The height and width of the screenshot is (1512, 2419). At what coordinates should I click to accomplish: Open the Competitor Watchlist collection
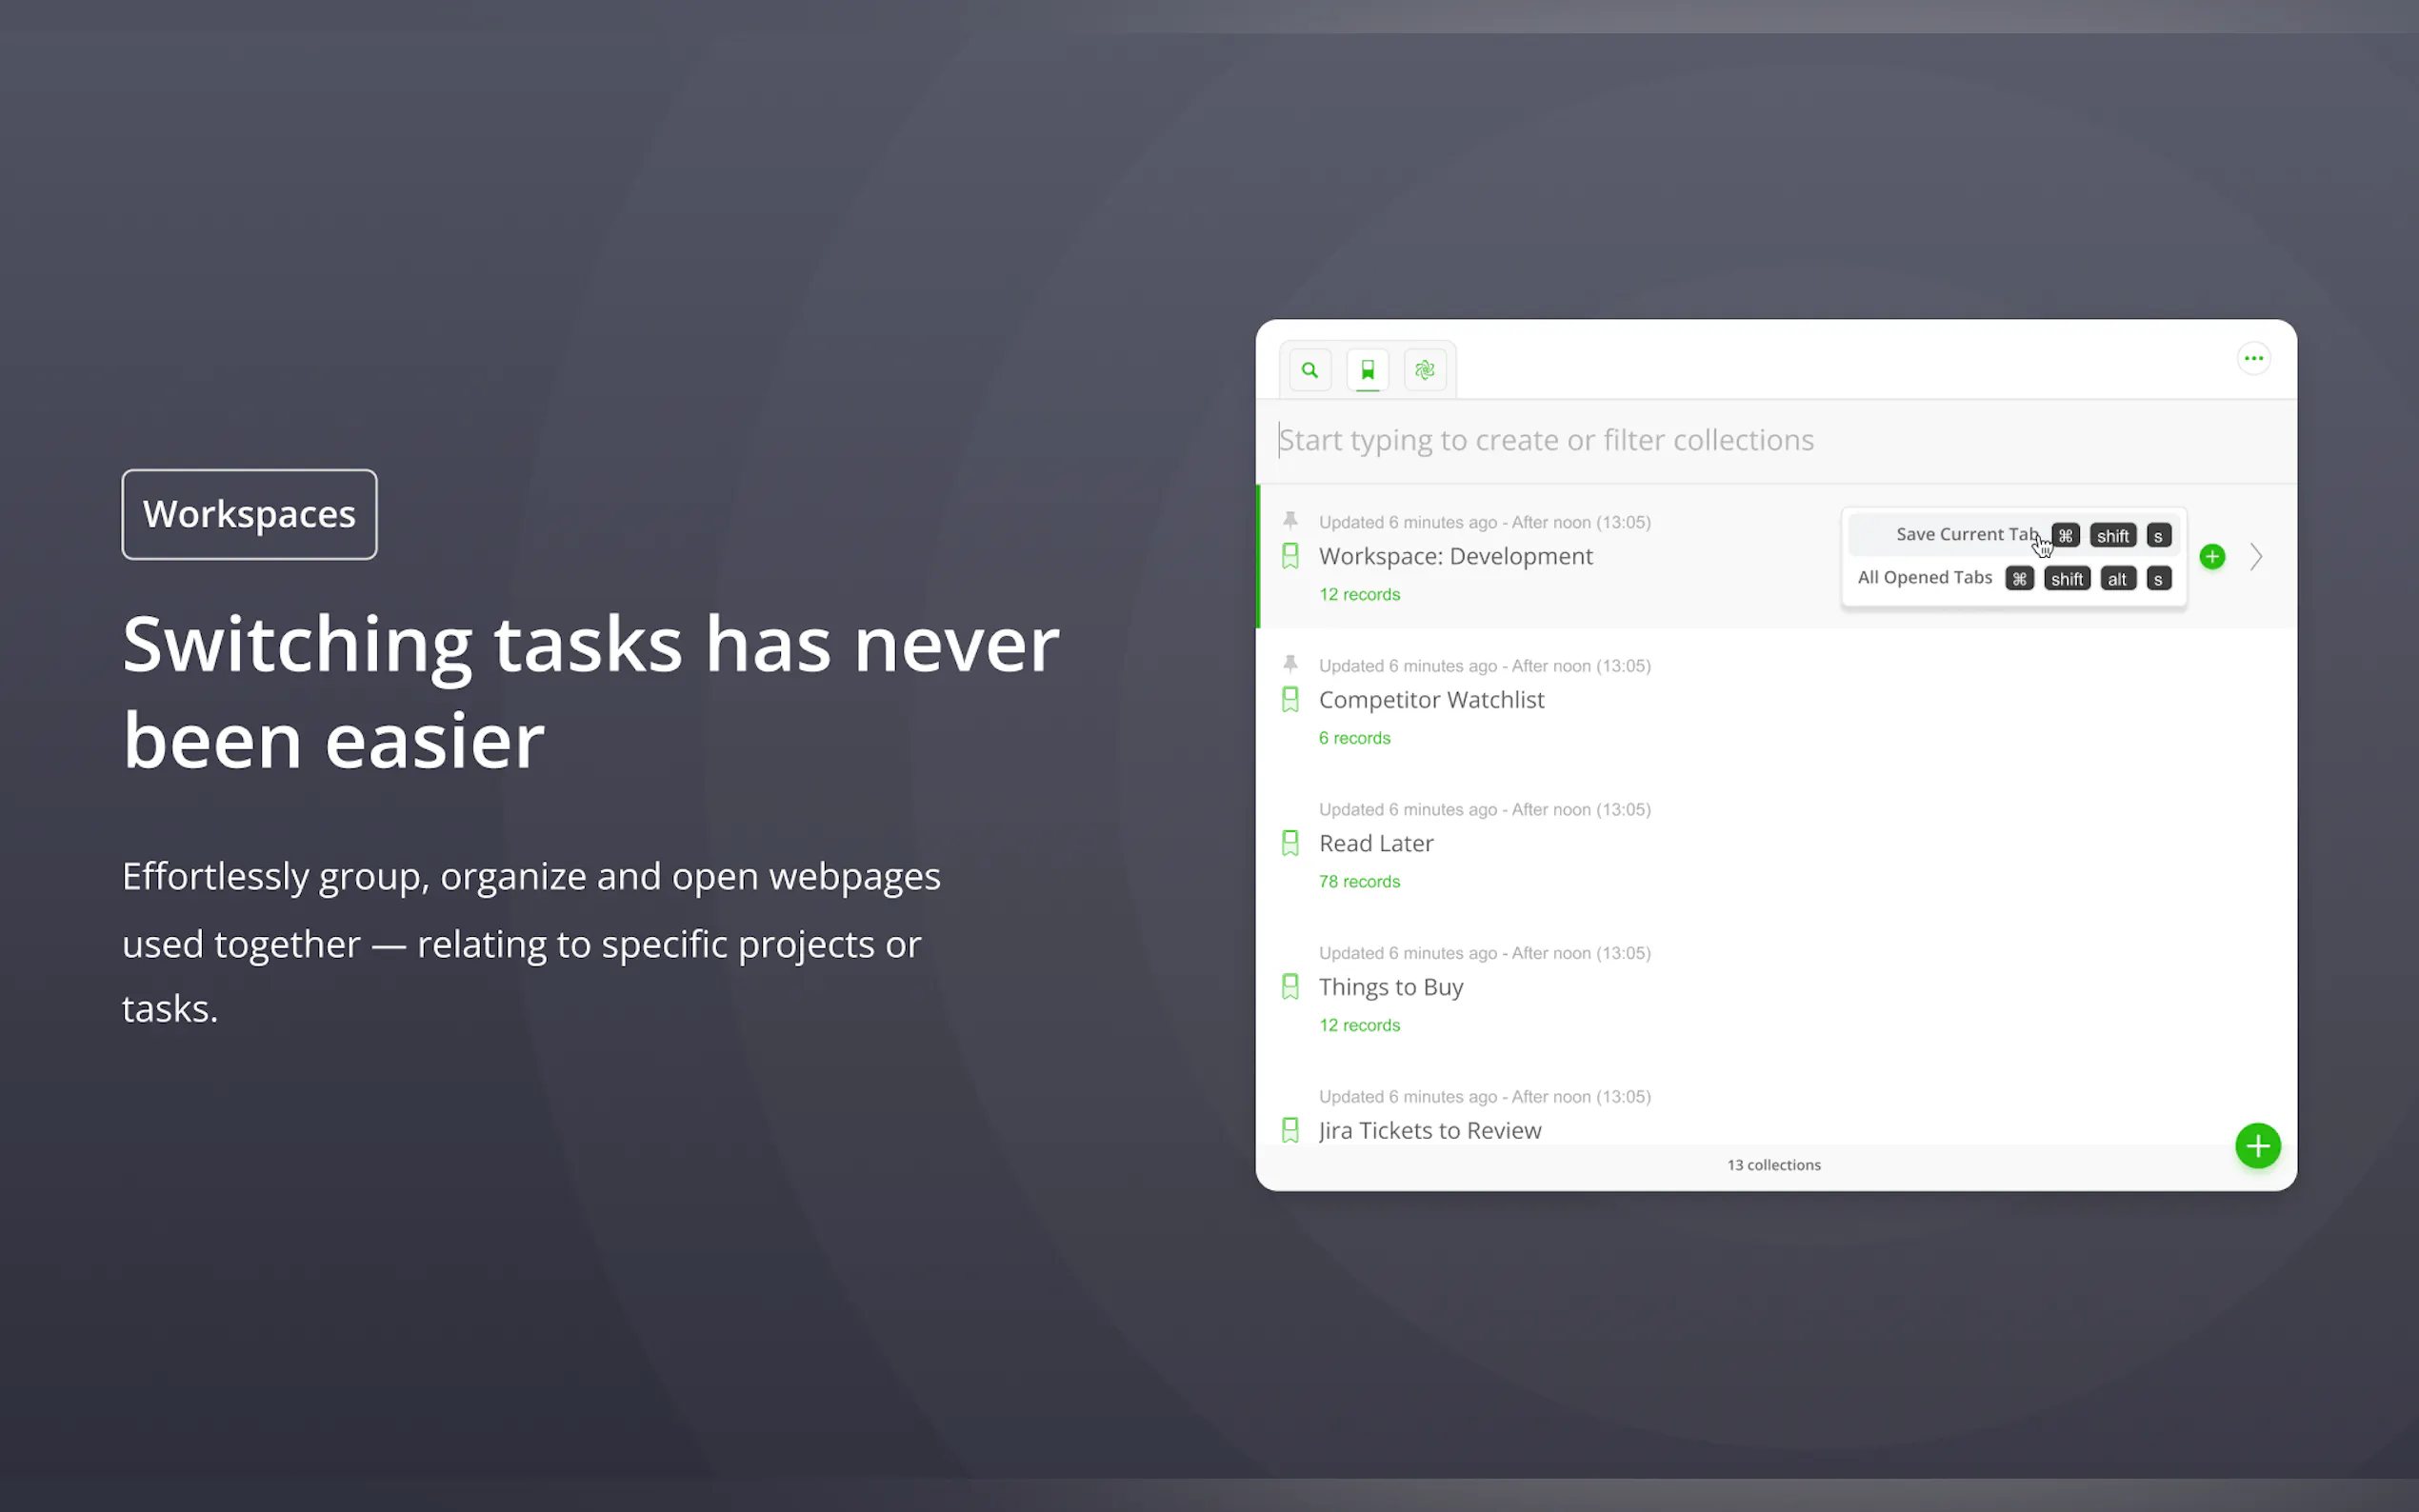coord(1431,700)
